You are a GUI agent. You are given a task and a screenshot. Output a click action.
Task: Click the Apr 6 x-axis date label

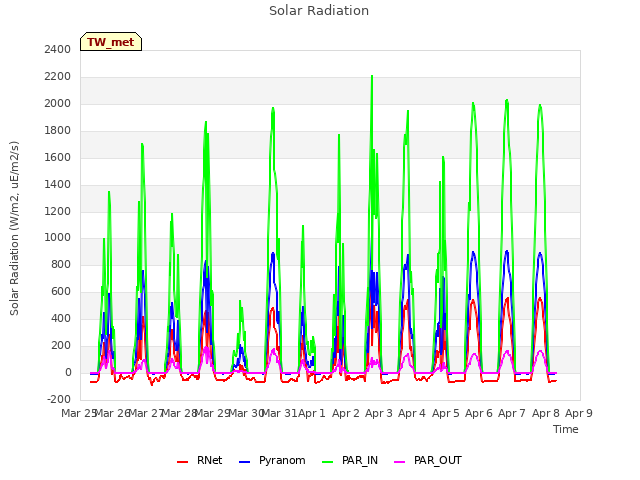478,413
